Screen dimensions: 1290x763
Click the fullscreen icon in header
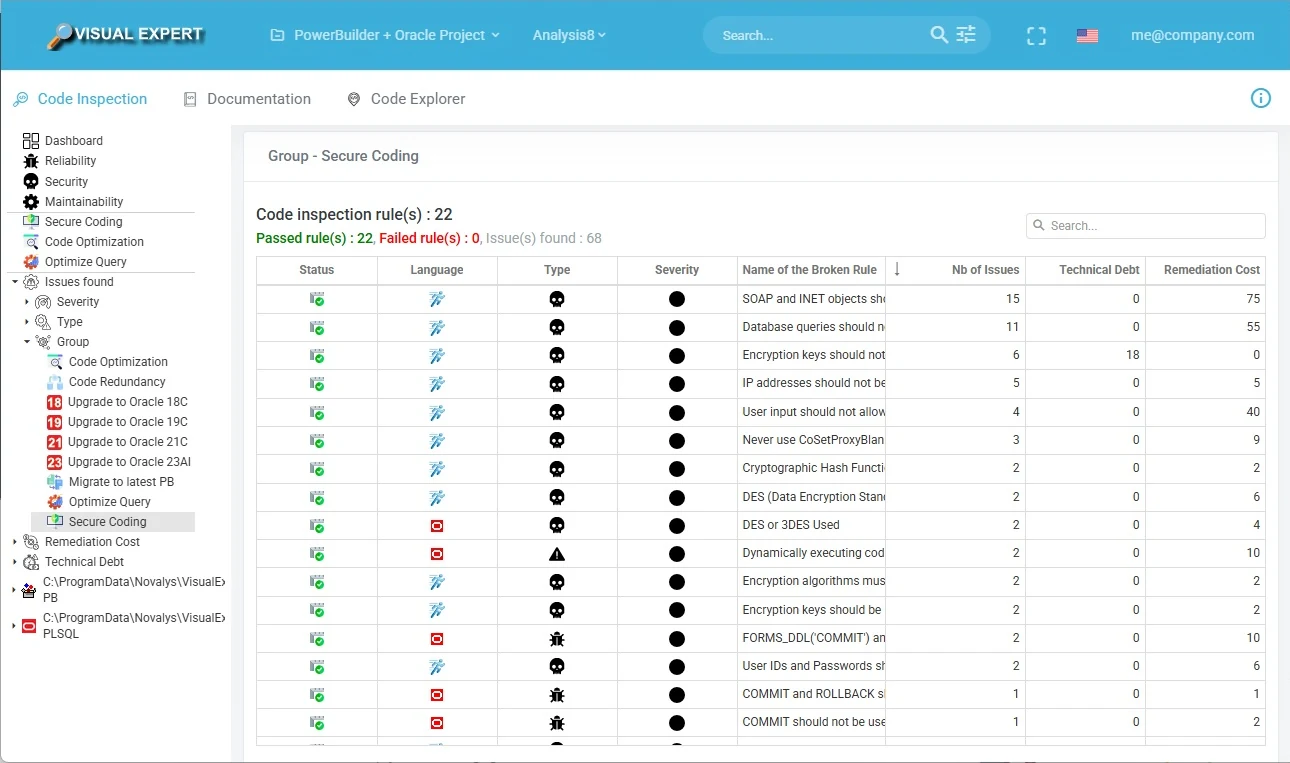1037,36
